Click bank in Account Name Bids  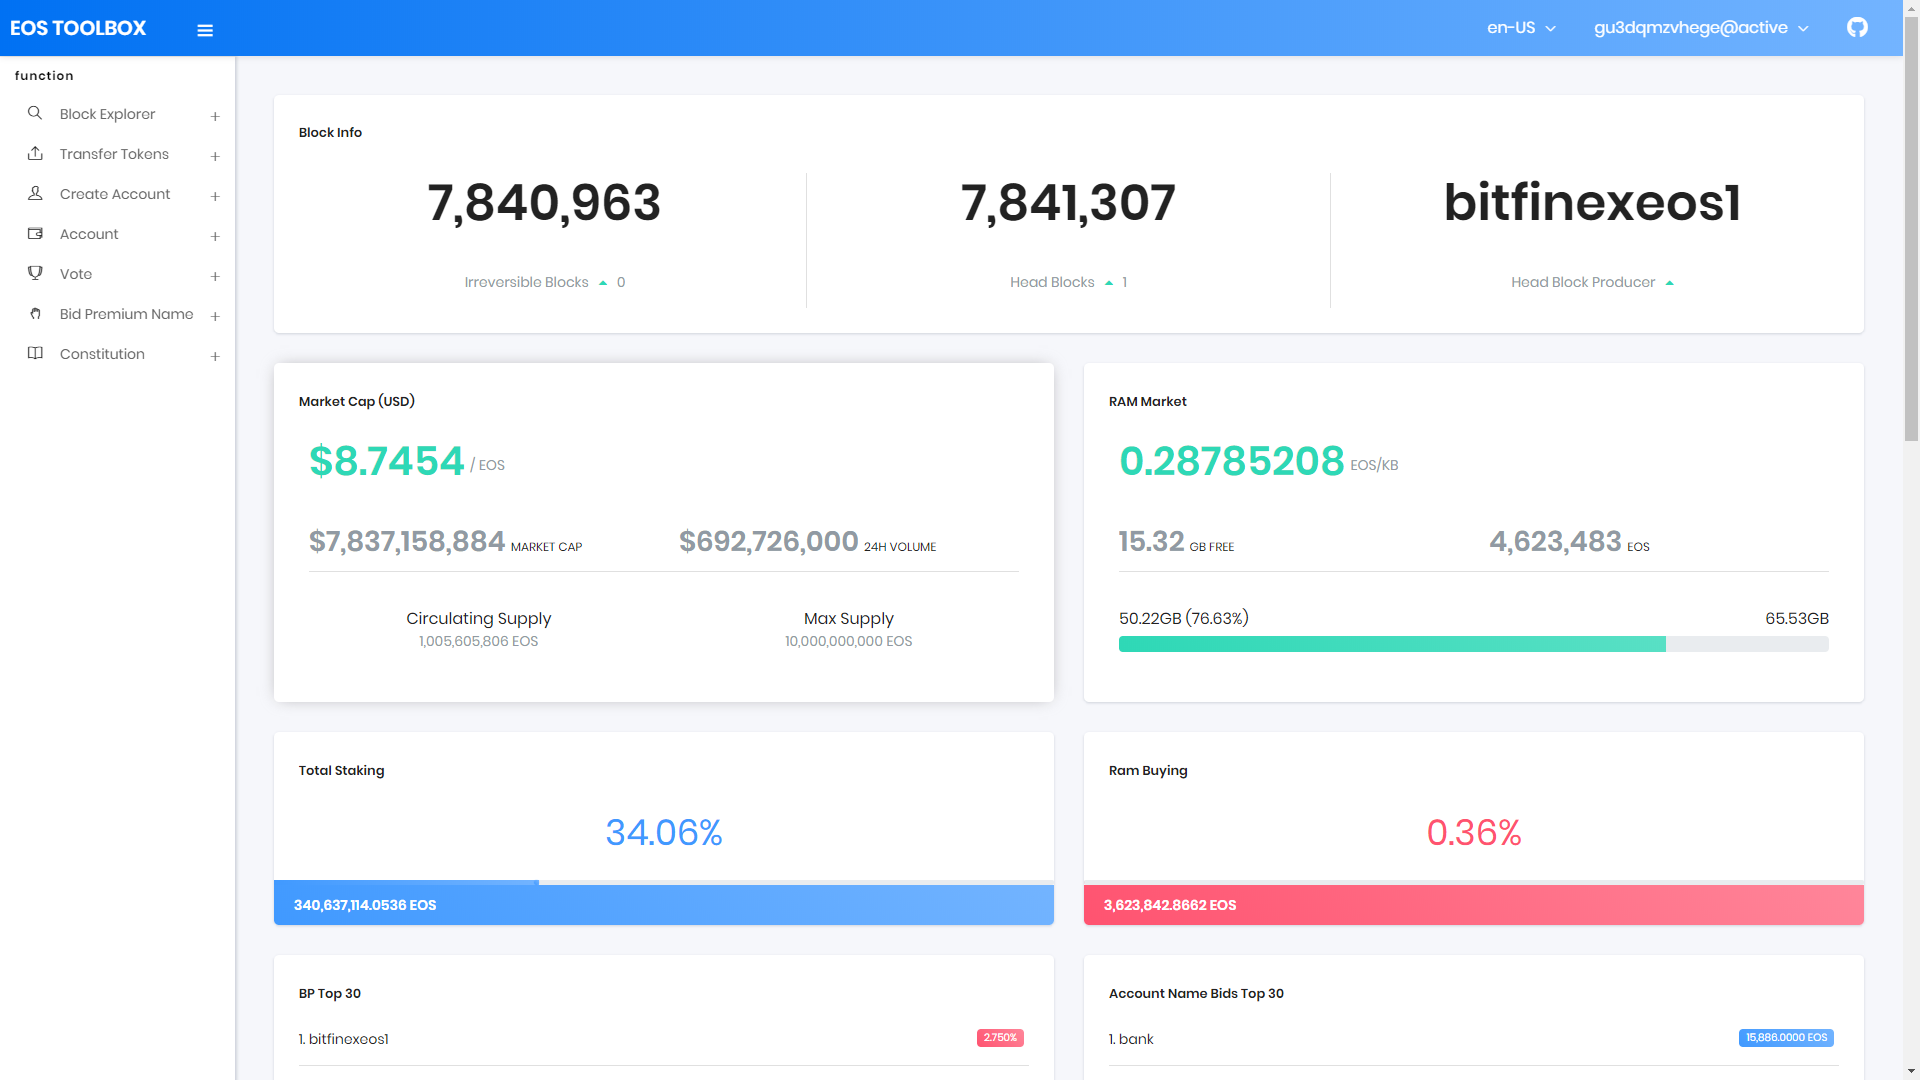[x=1136, y=1039]
